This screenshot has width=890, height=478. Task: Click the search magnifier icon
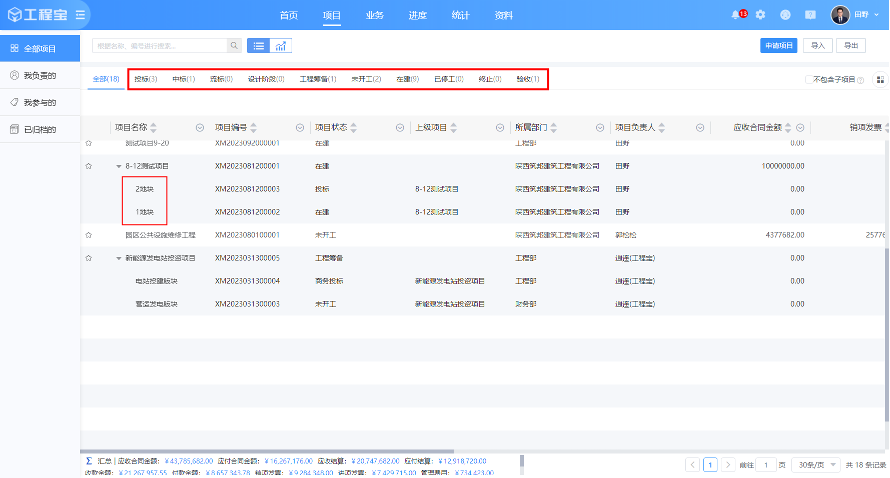click(x=234, y=46)
